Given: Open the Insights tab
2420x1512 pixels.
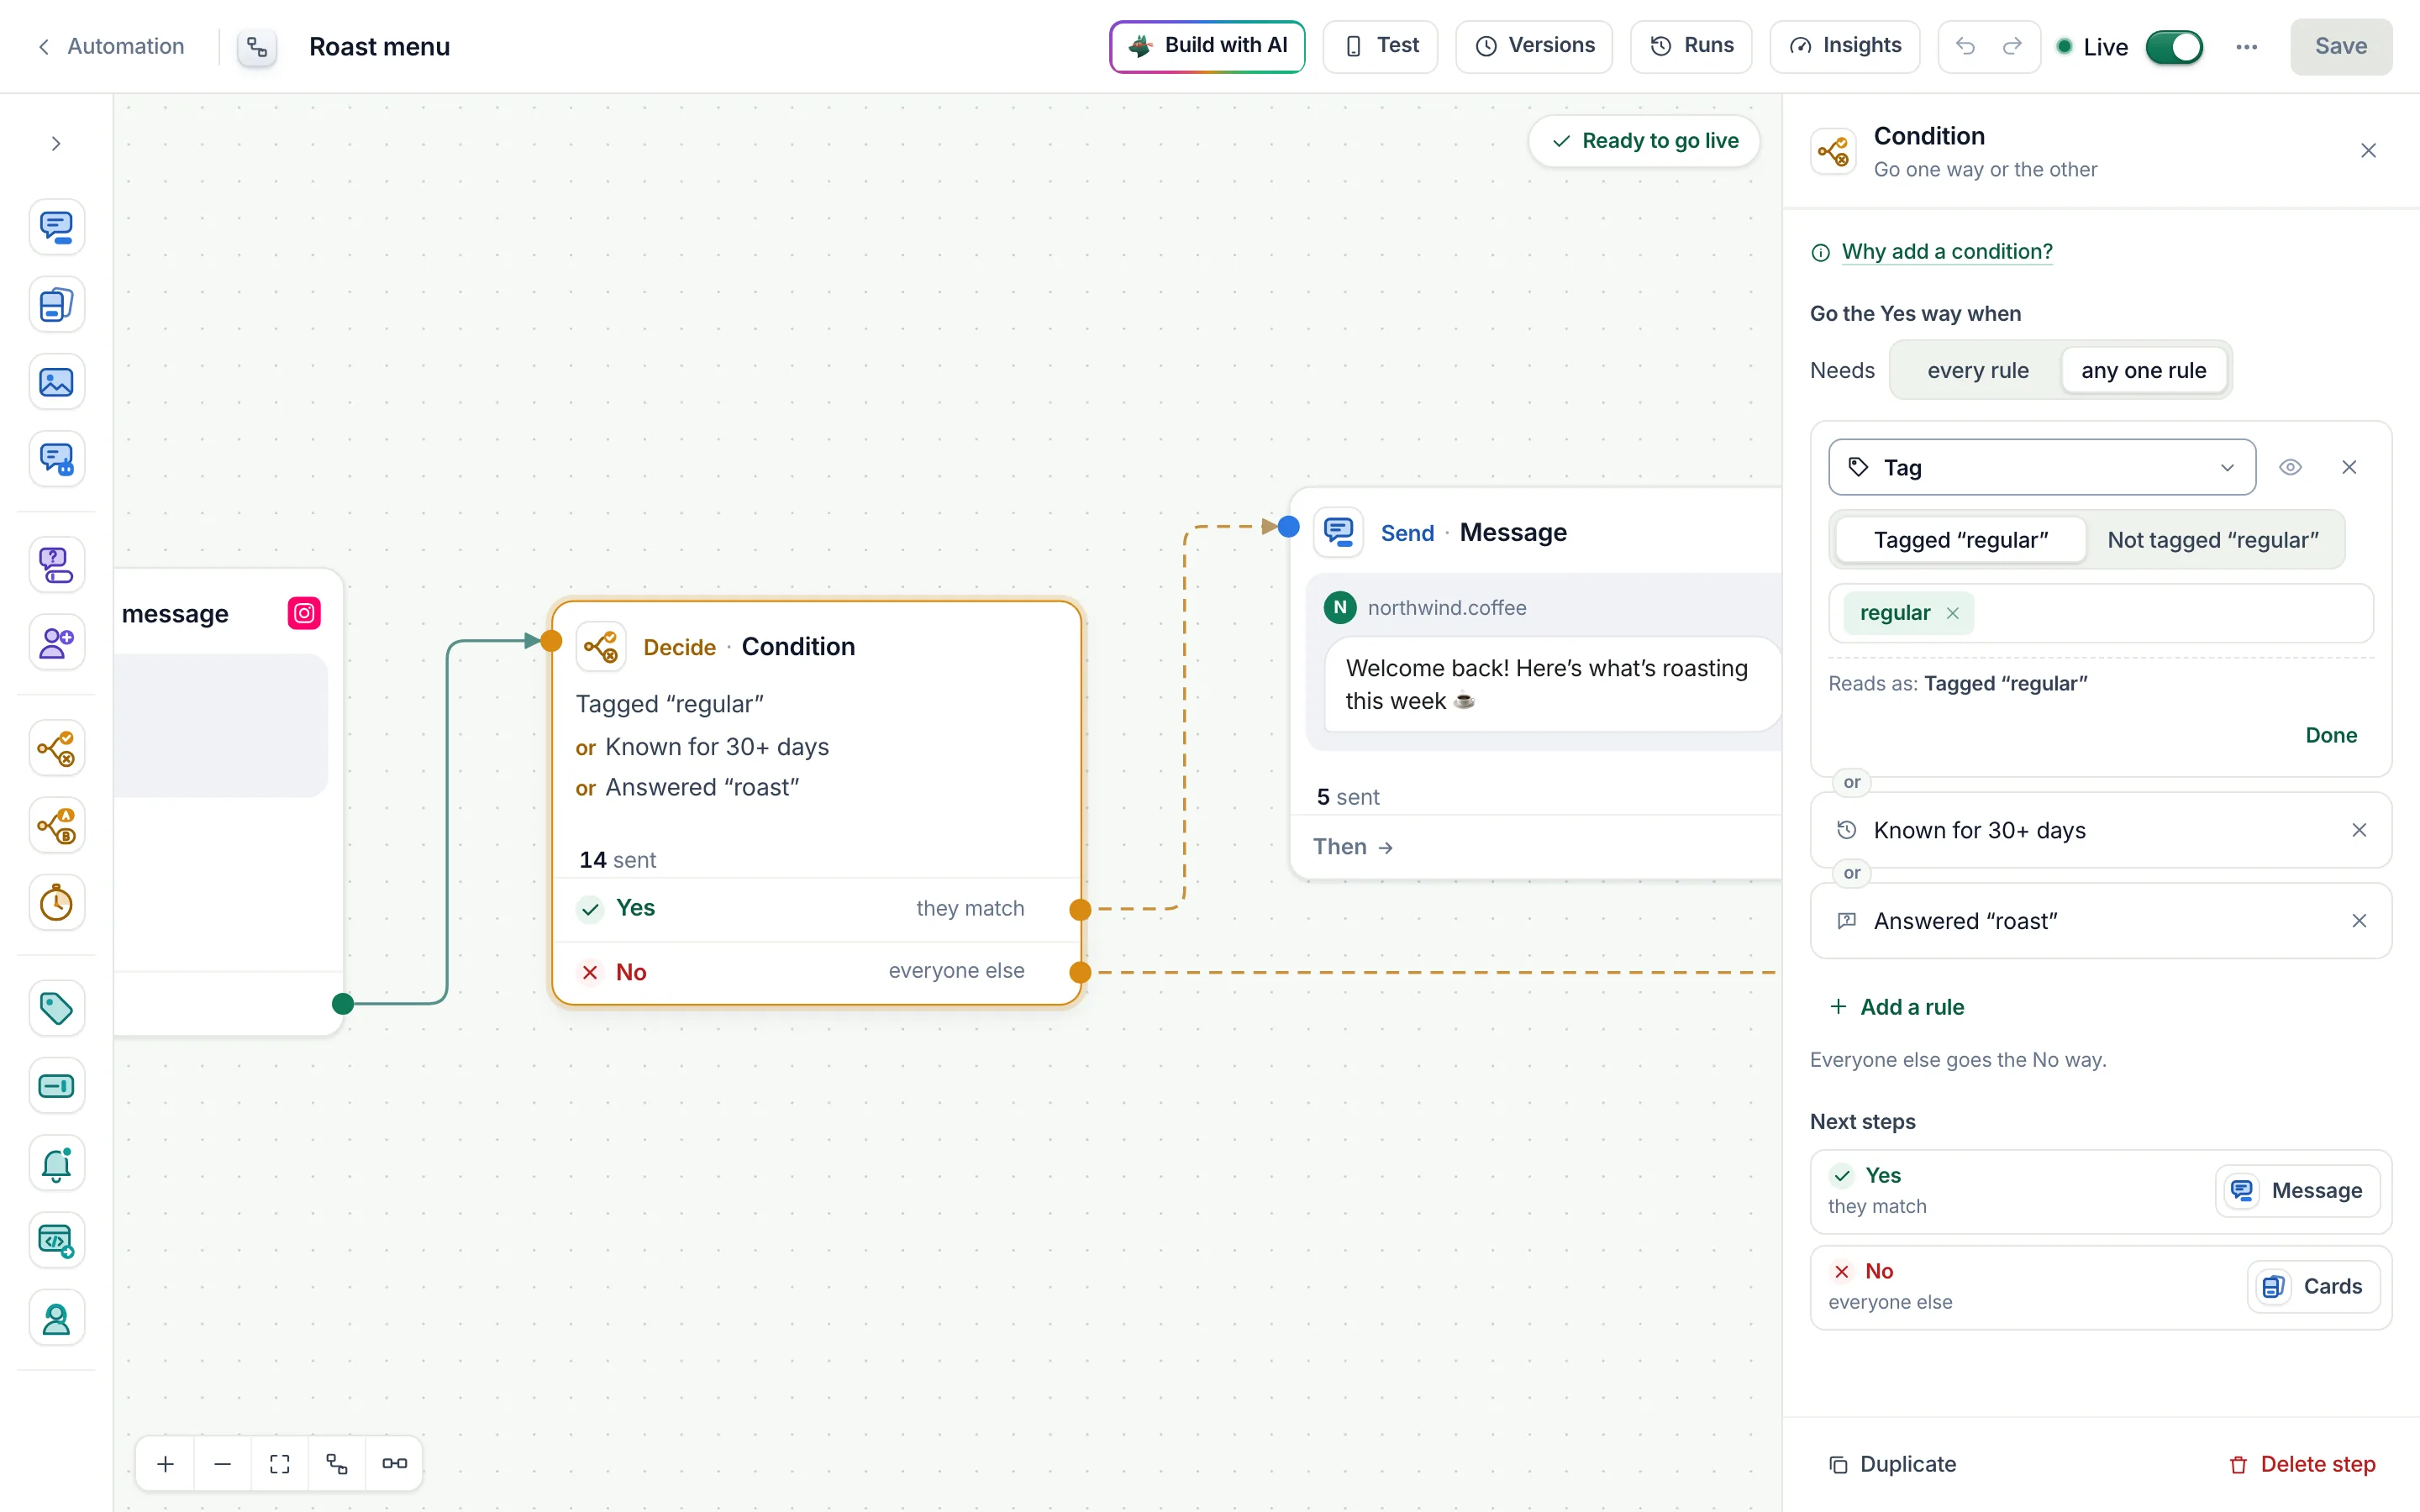Looking at the screenshot, I should (x=1844, y=46).
